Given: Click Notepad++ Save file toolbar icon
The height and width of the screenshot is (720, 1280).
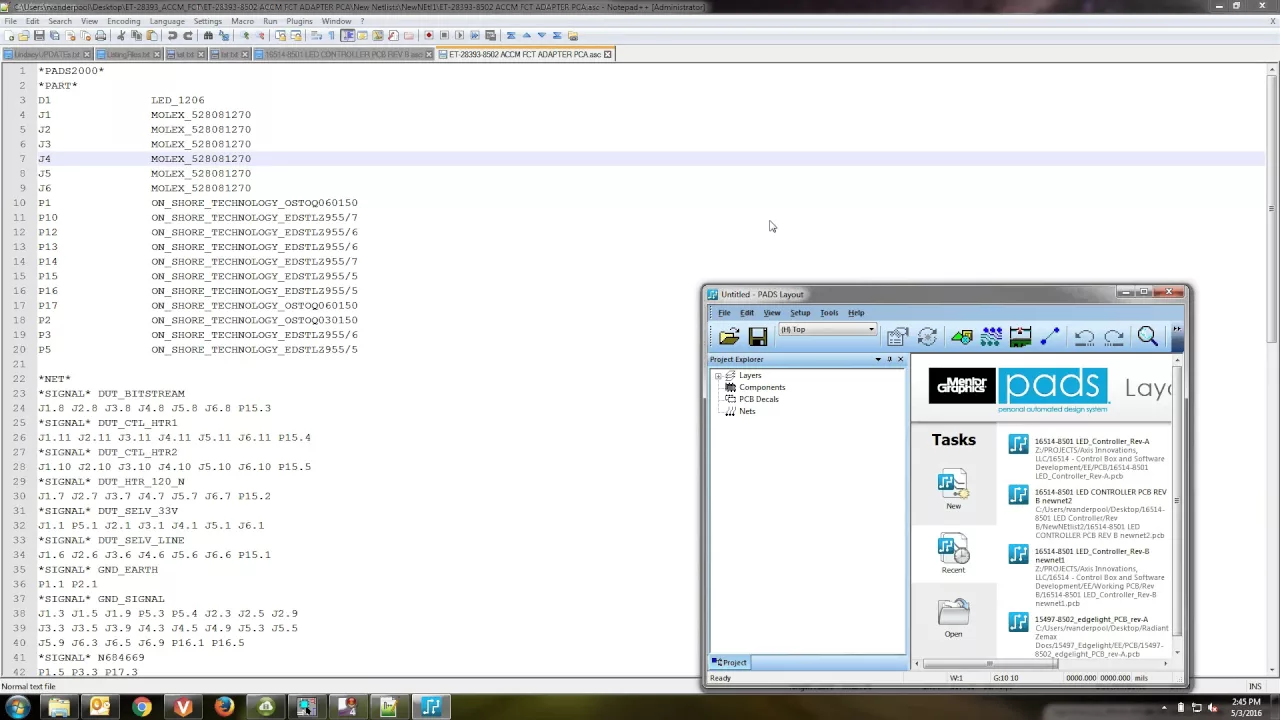Looking at the screenshot, I should (40, 36).
